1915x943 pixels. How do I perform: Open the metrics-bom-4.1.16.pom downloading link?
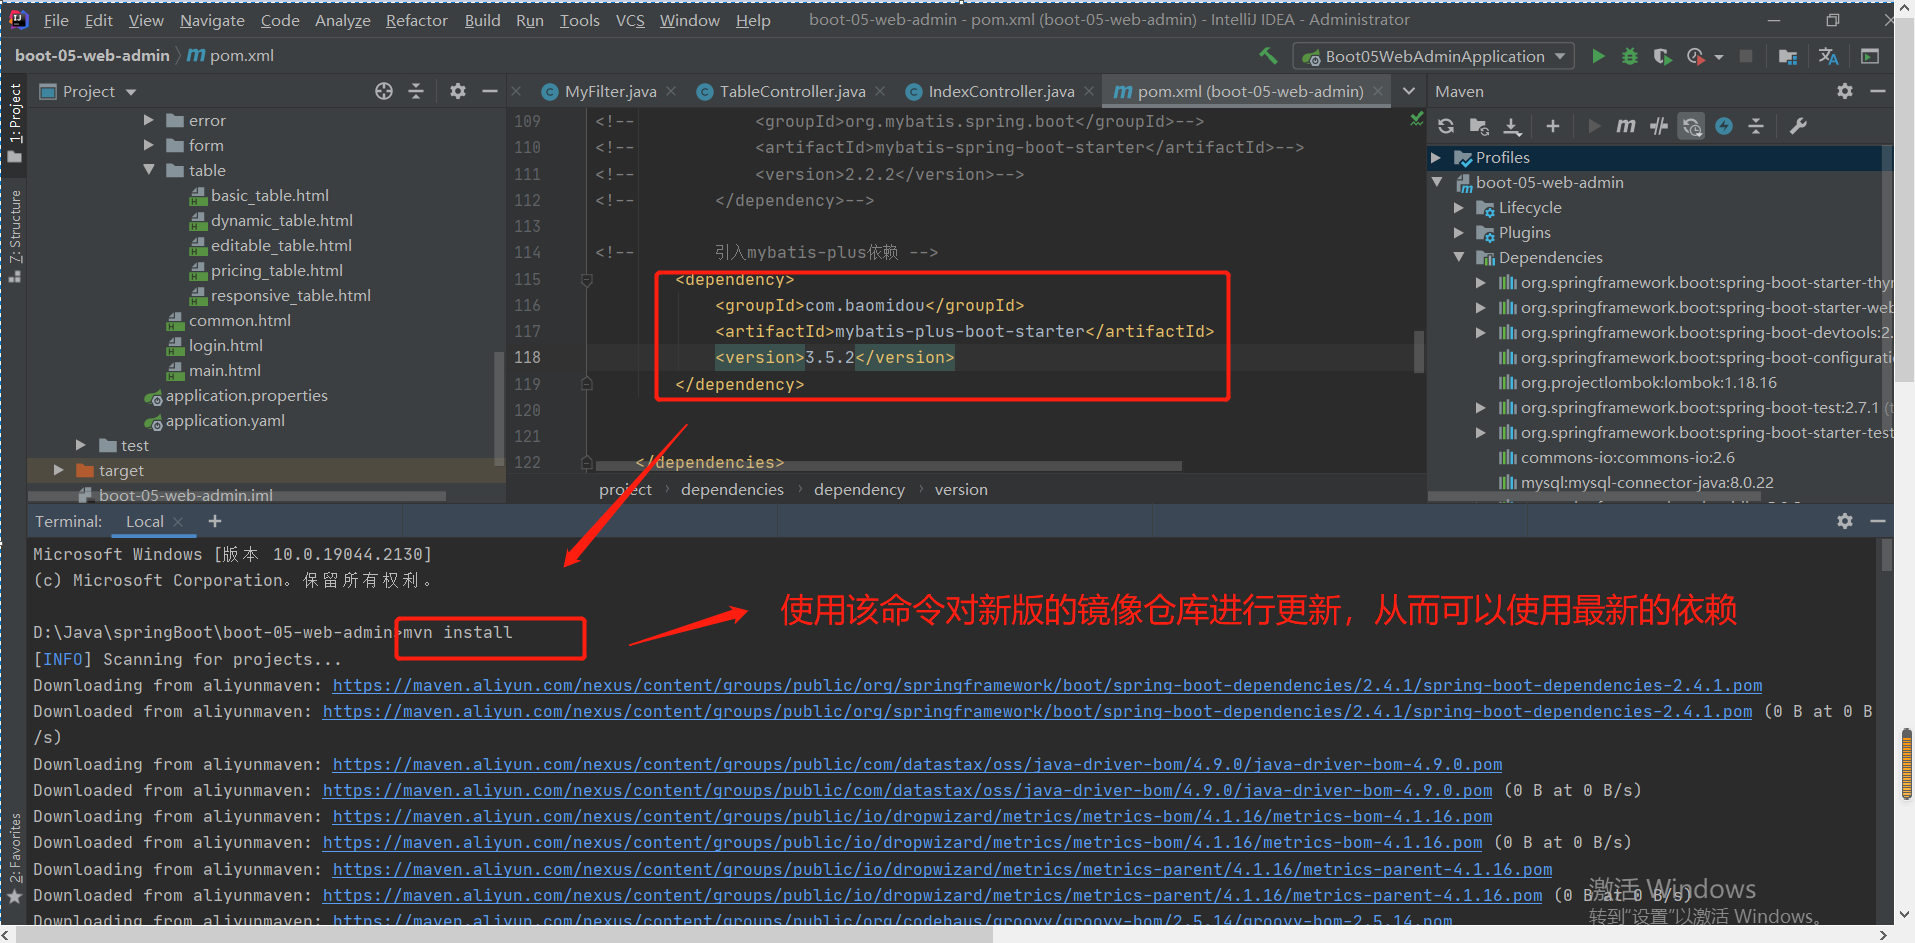912,816
